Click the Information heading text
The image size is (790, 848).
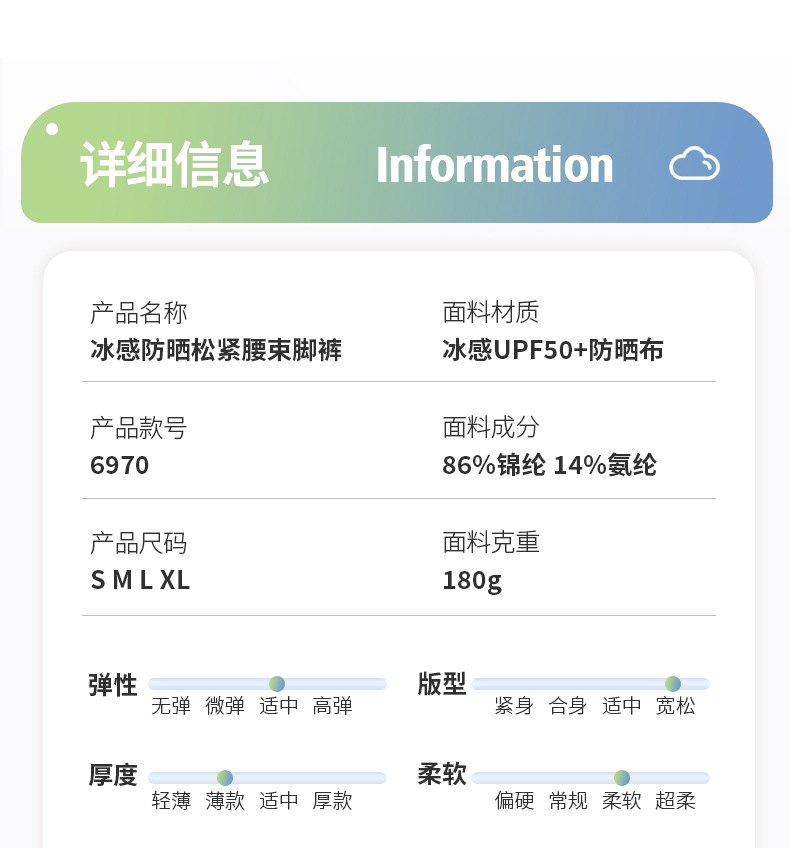494,165
